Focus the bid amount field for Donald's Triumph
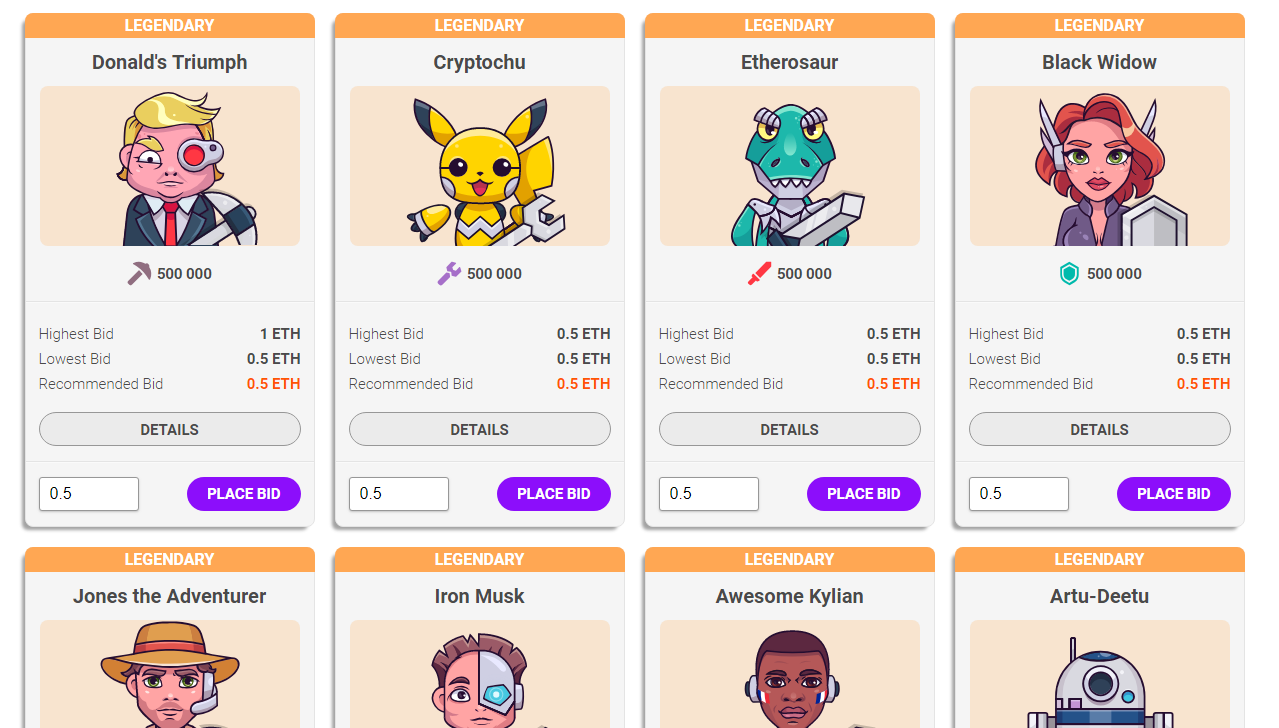This screenshot has width=1279, height=728. click(89, 494)
